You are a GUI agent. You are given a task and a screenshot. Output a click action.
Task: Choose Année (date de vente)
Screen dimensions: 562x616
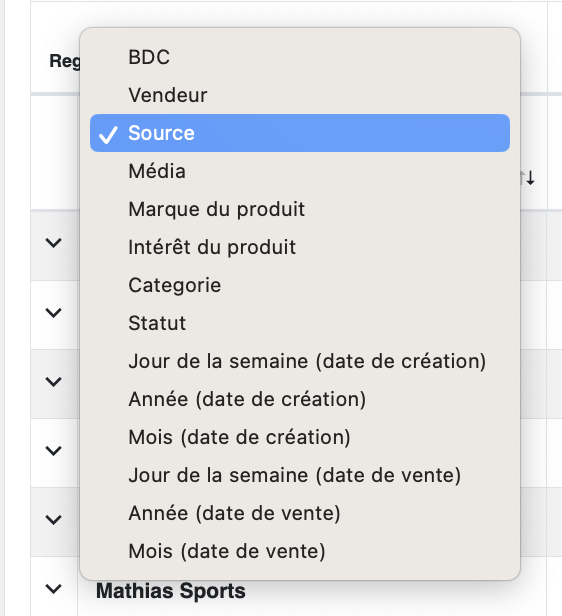point(300,513)
